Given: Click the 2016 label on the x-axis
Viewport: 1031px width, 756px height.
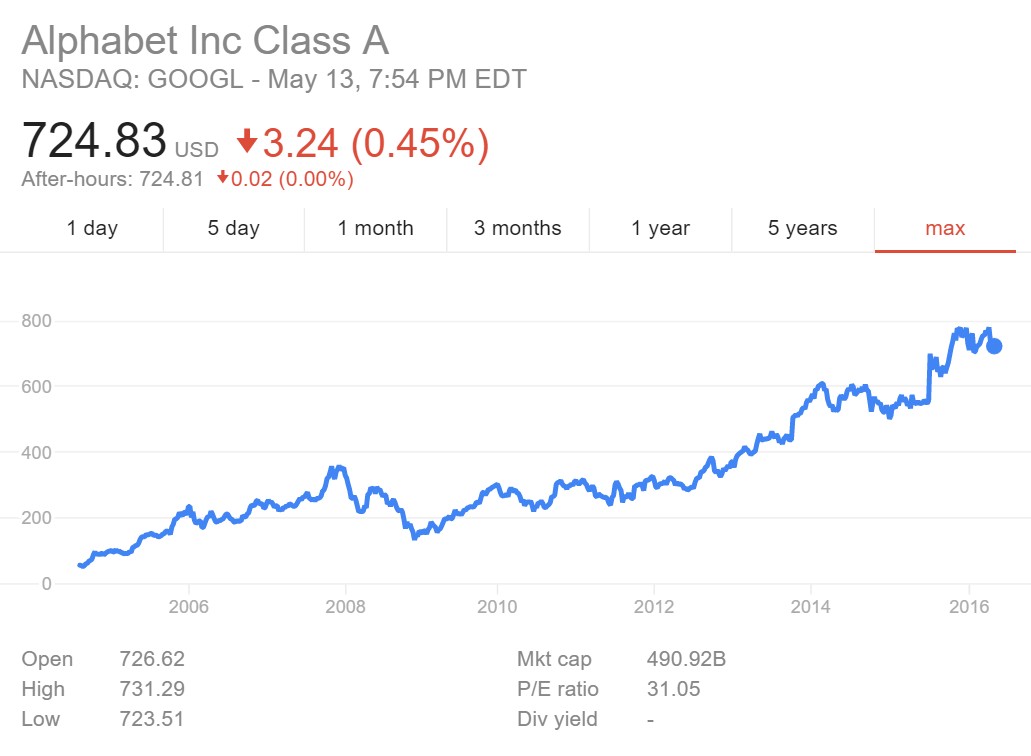Looking at the screenshot, I should coord(965,607).
